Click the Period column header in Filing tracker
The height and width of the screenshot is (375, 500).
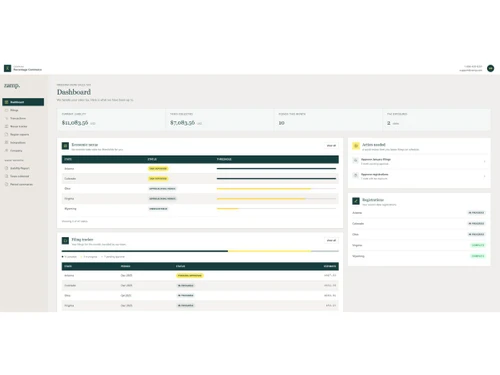(125, 266)
